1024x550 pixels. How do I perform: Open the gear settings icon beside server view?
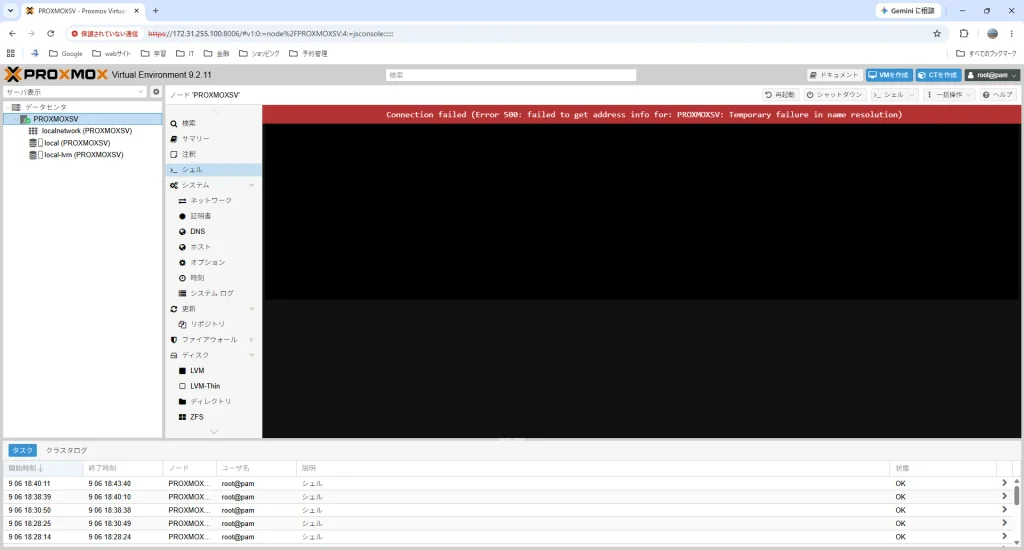click(156, 92)
